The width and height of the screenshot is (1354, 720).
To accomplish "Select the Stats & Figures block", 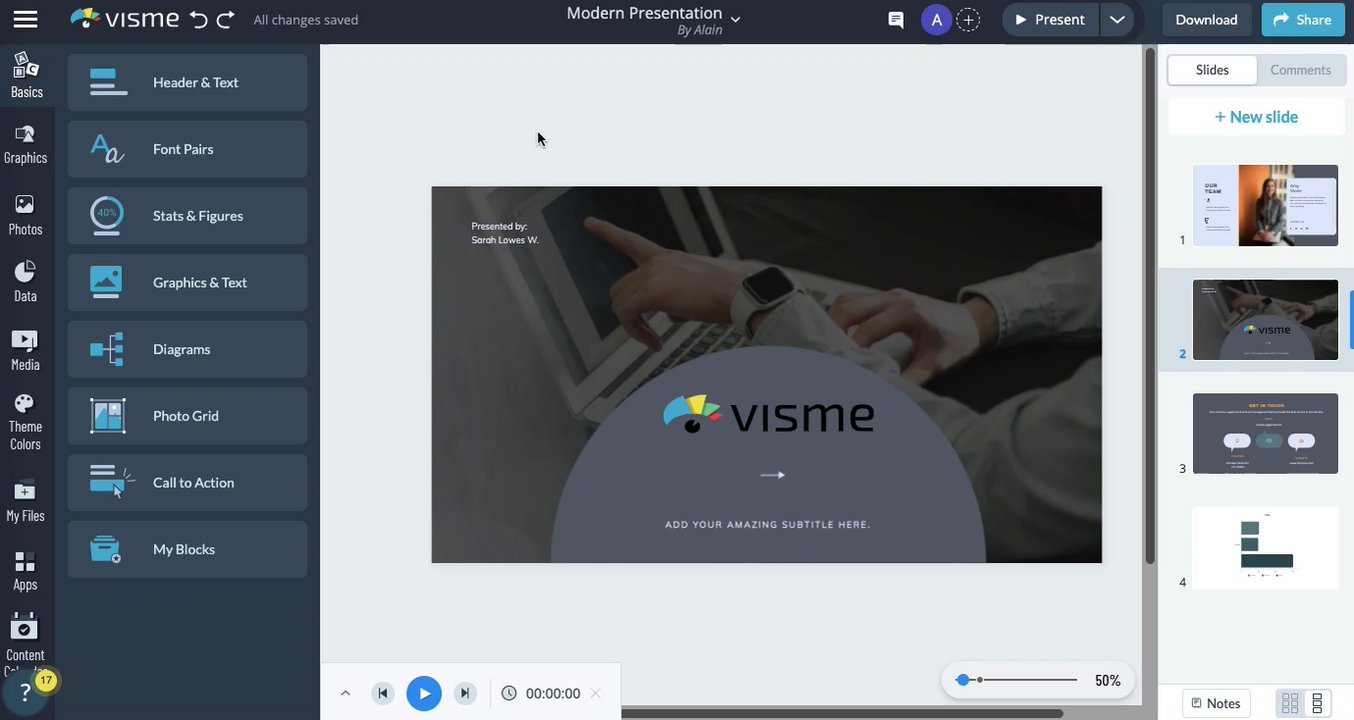I will click(x=188, y=216).
